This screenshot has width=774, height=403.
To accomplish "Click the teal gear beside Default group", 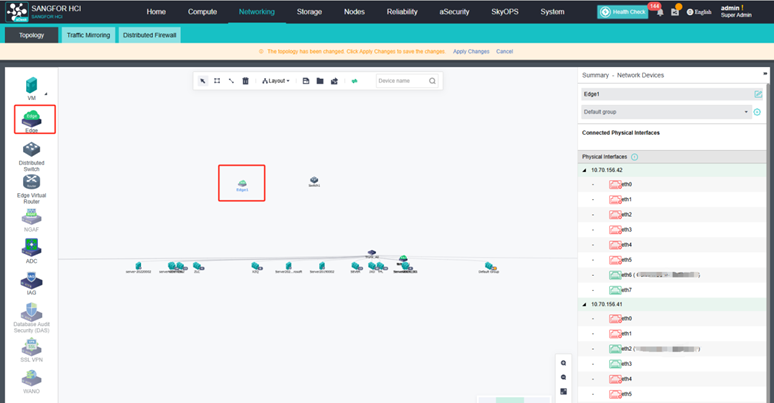I will click(757, 112).
